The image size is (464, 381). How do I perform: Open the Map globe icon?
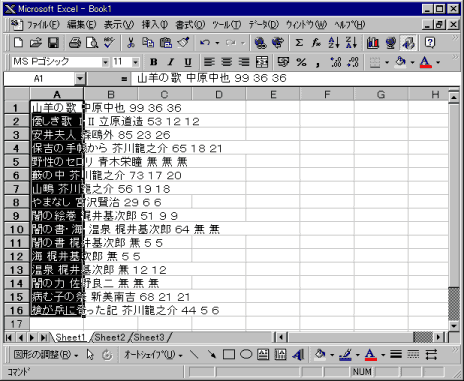390,43
